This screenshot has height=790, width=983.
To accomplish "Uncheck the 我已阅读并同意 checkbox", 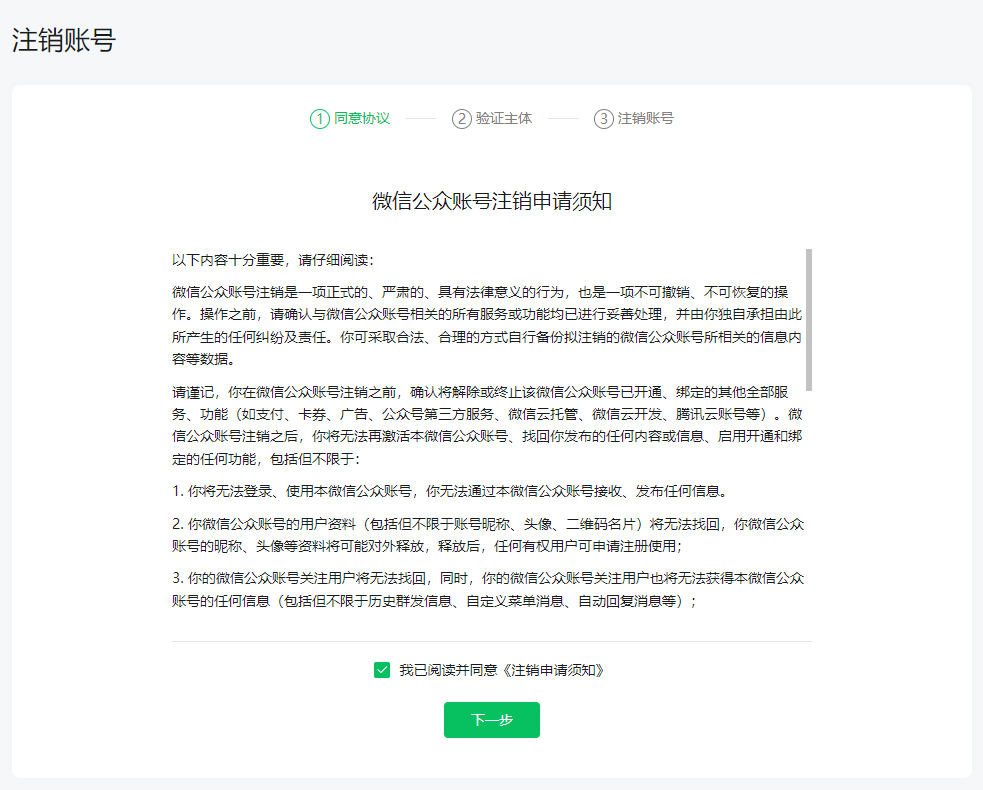I will 382,670.
